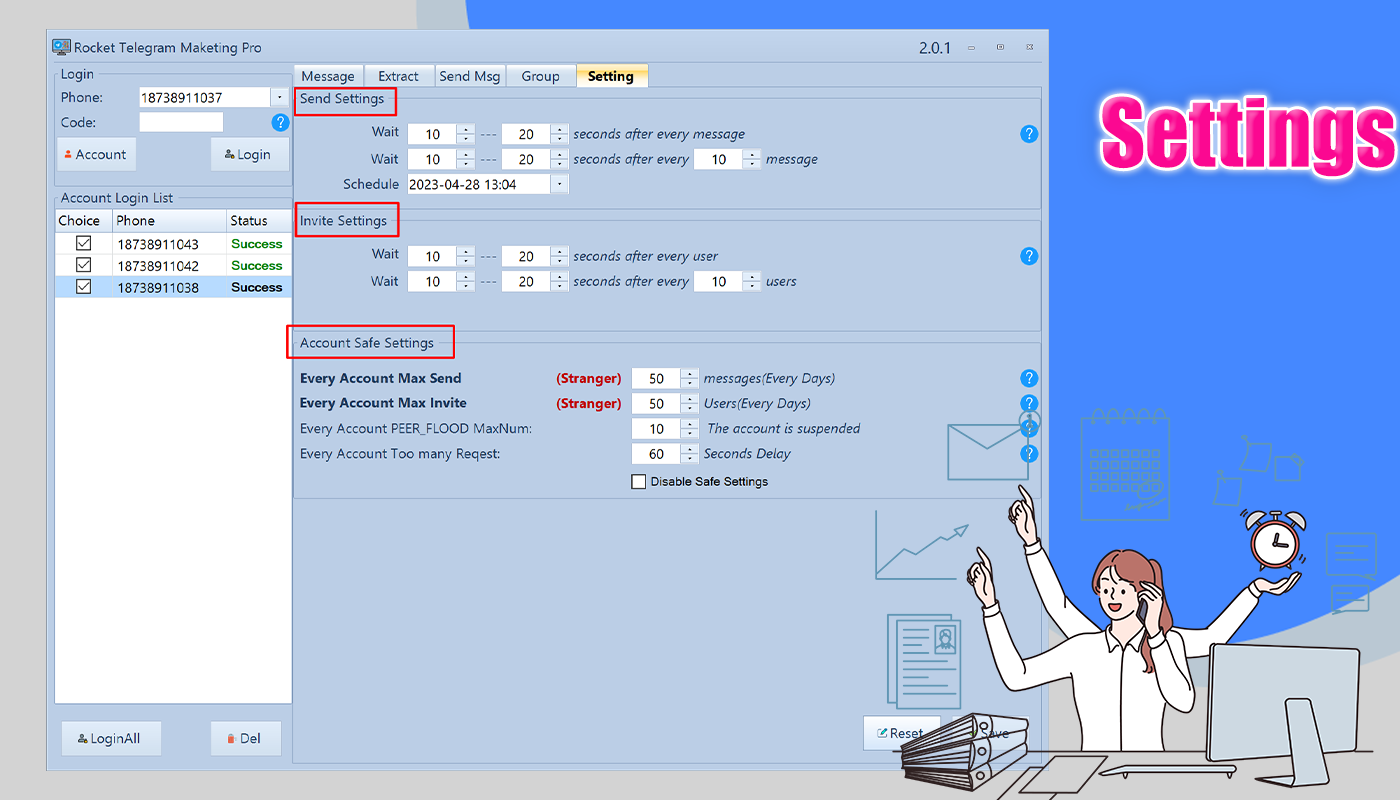Click the lock icon on the Del button
The width and height of the screenshot is (1400, 800).
pyautogui.click(x=230, y=738)
